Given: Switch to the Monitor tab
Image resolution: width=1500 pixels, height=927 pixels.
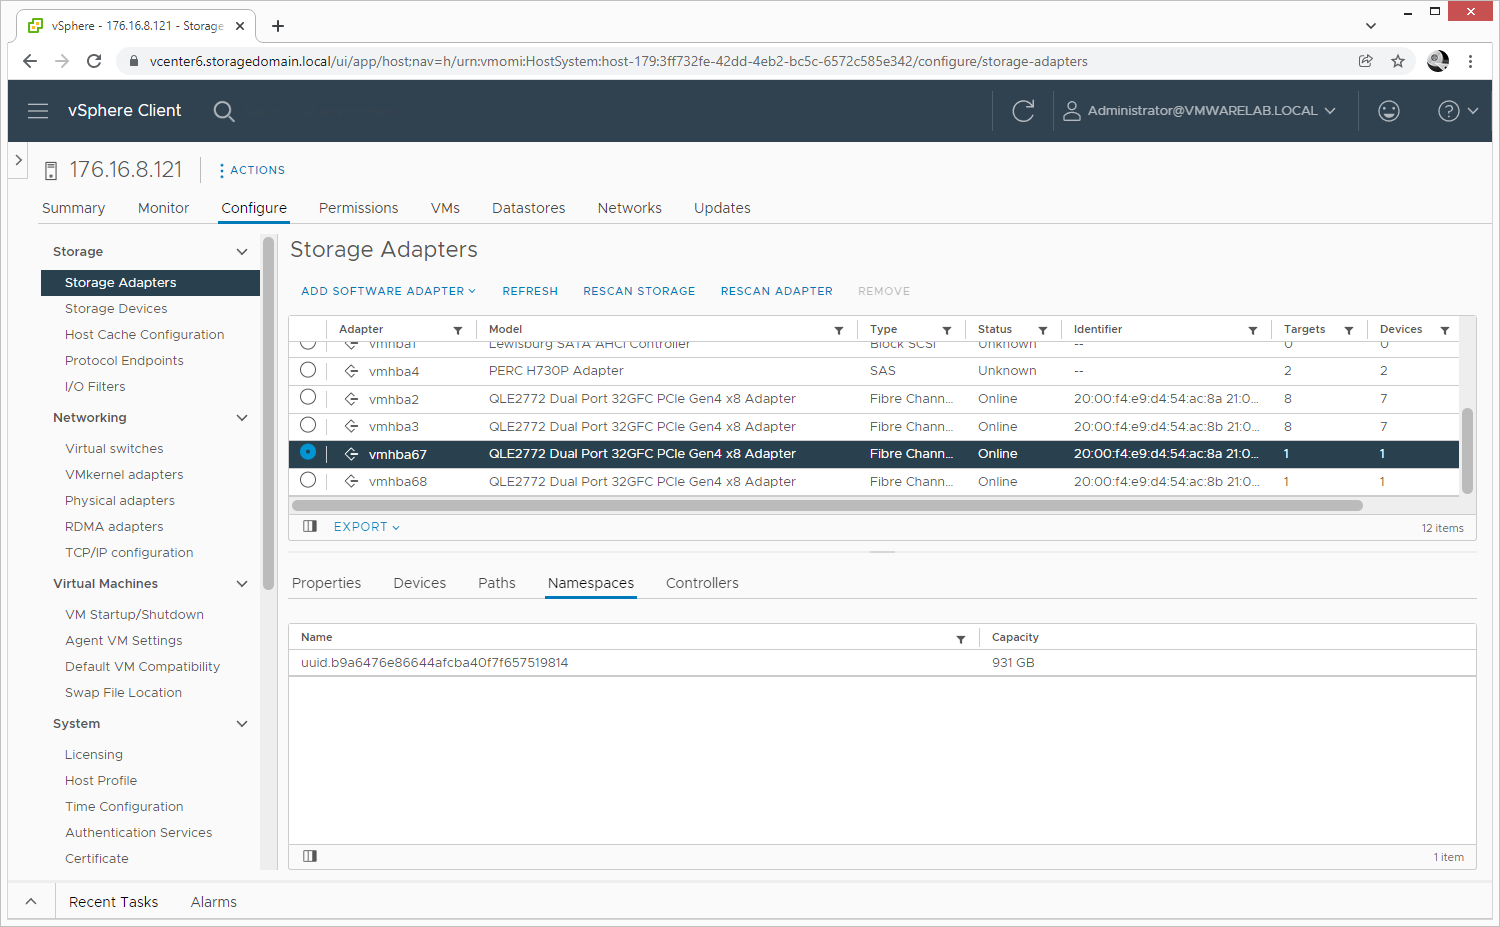Looking at the screenshot, I should click(163, 208).
